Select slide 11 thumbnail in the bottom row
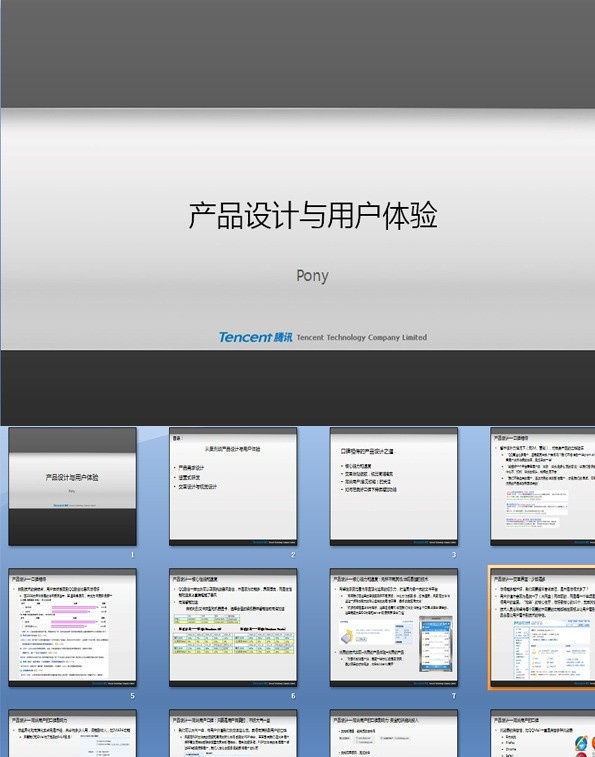Screen dimensions: 595x757 [394, 733]
